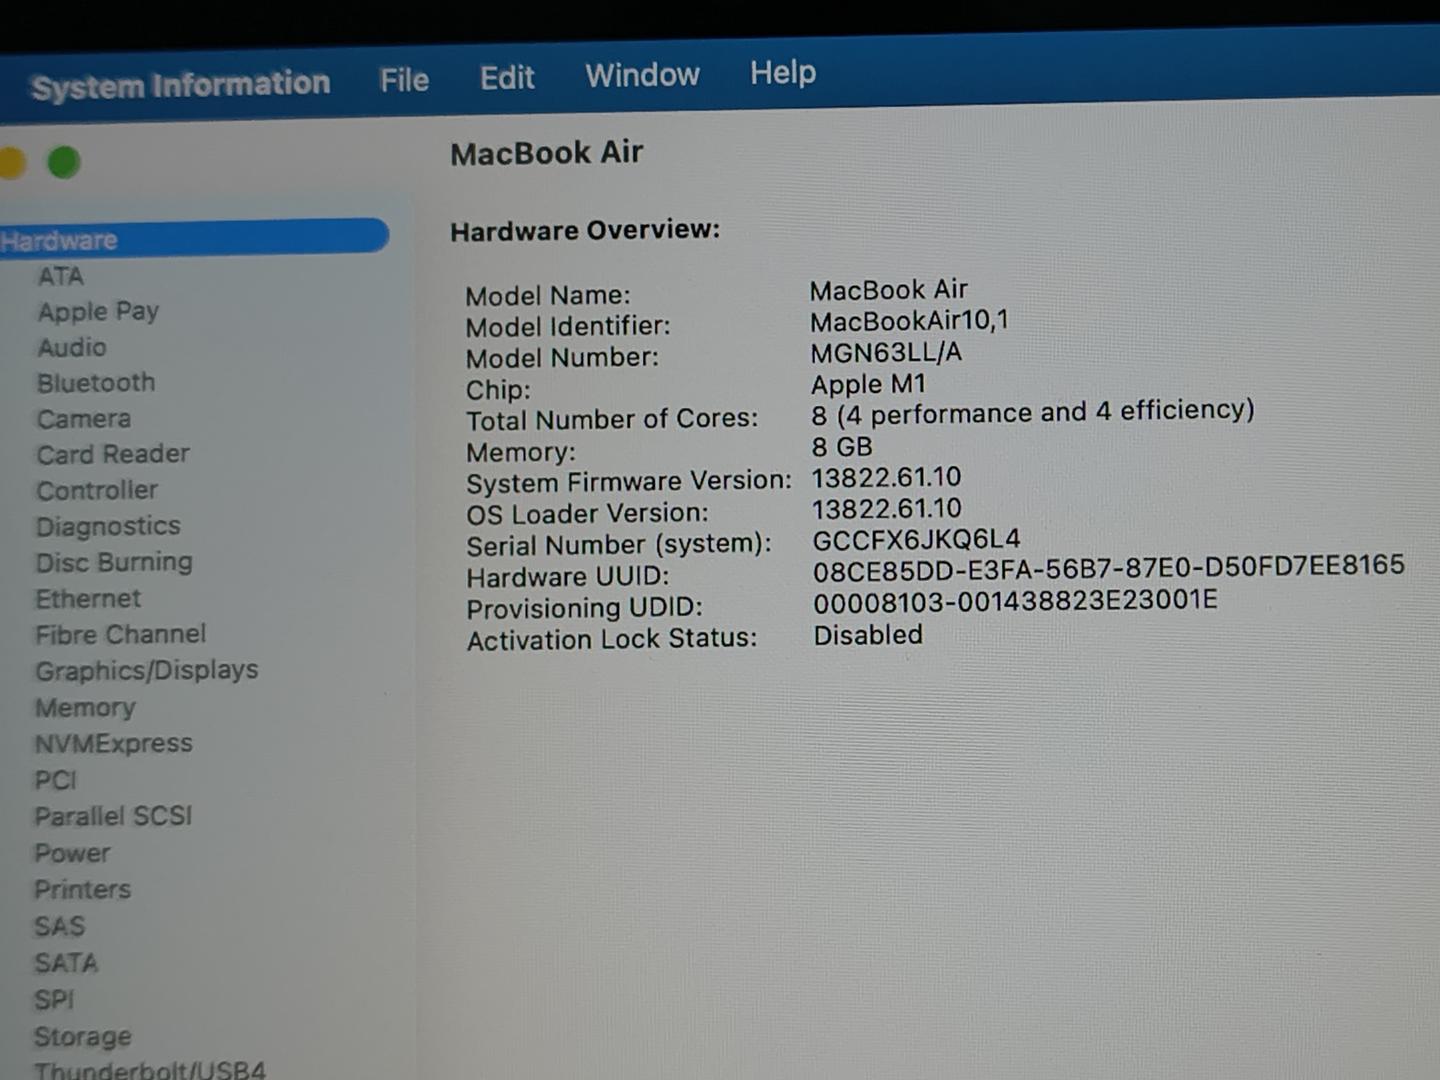Select Apple Pay in the sidebar
The width and height of the screenshot is (1440, 1080).
pos(98,312)
